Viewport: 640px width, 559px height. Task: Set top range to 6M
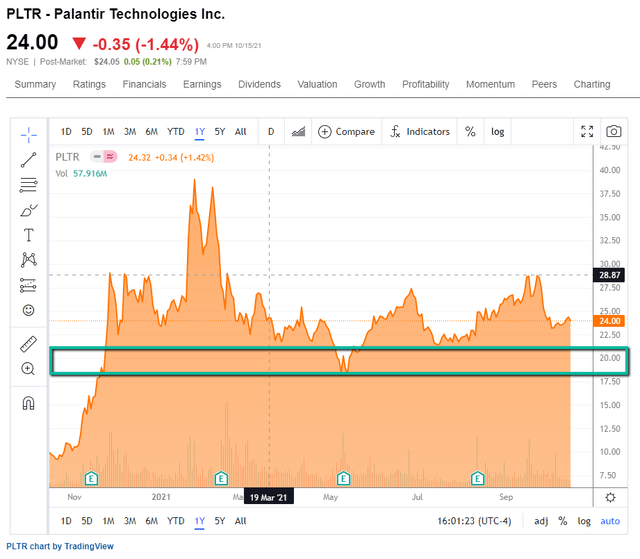[x=151, y=132]
